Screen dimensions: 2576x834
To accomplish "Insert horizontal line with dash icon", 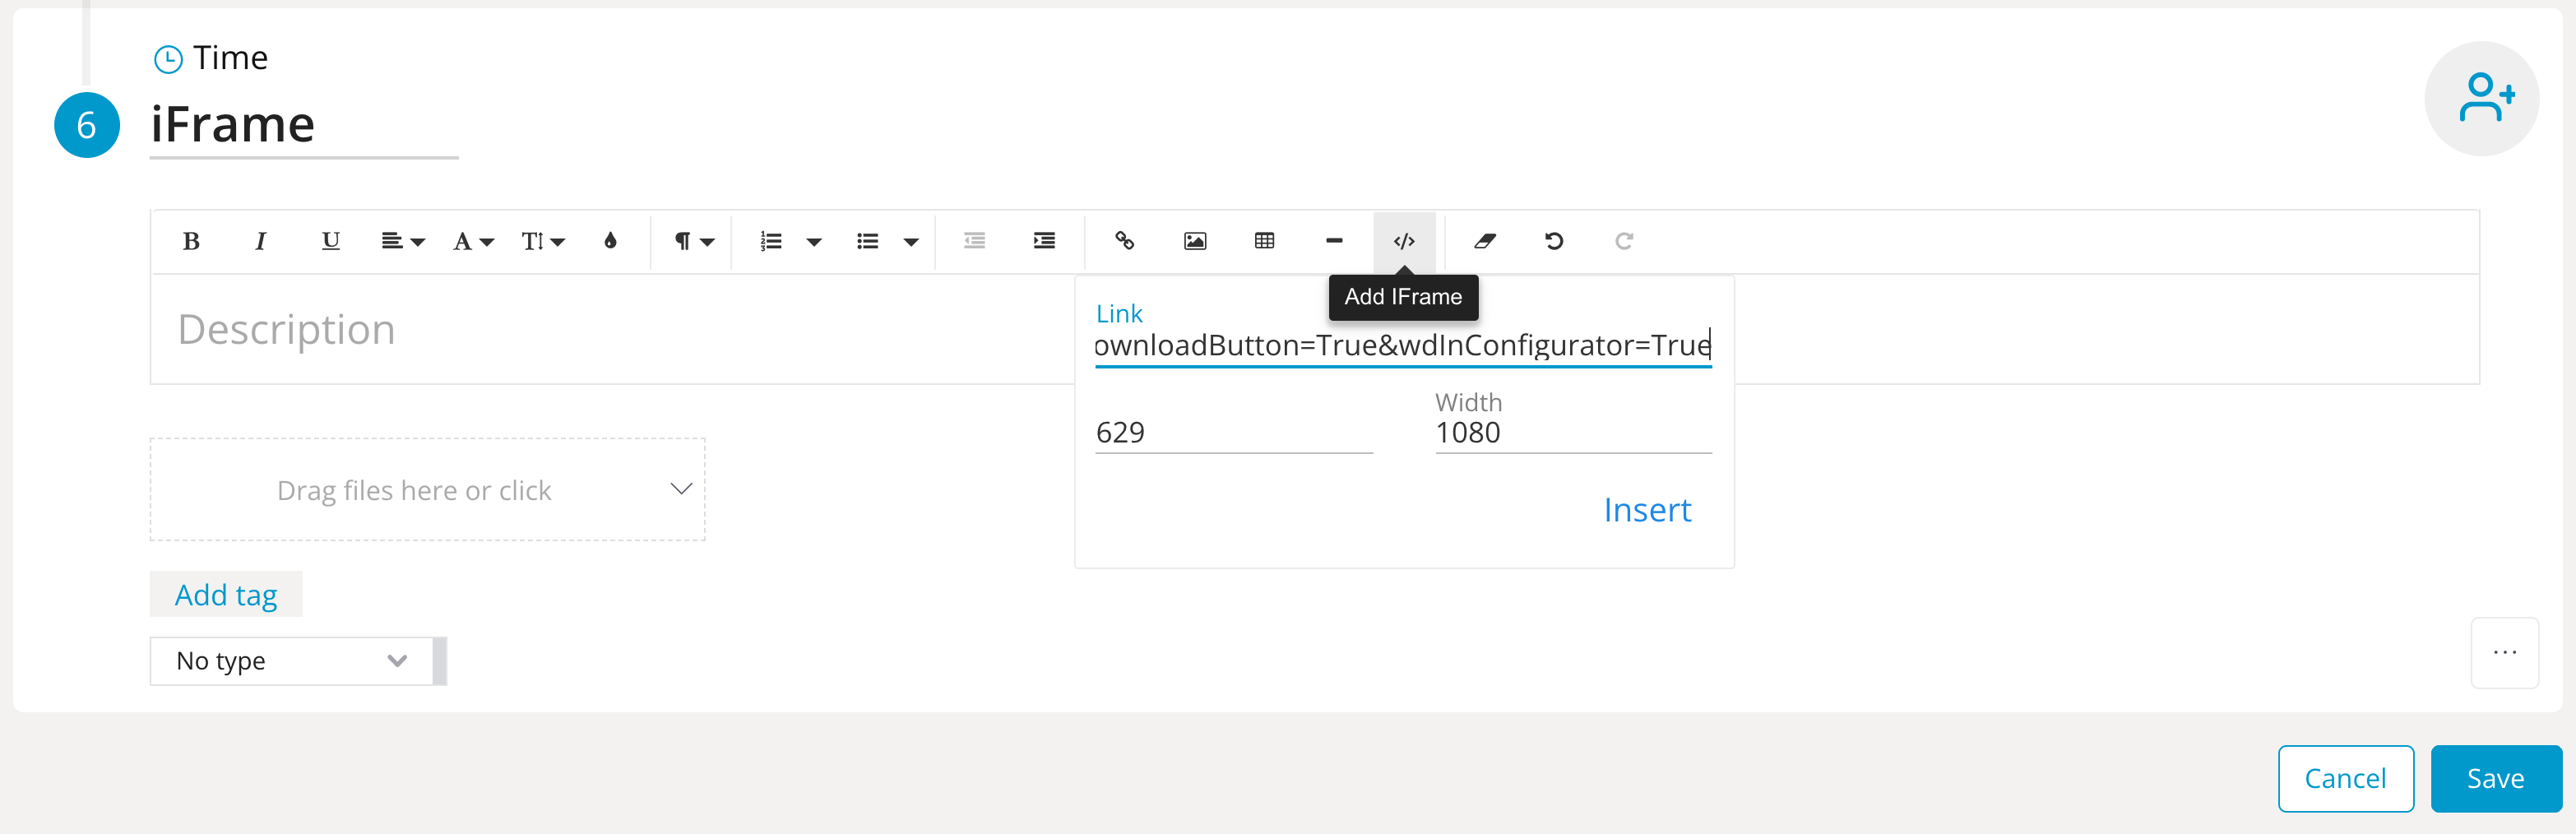I will (1333, 241).
